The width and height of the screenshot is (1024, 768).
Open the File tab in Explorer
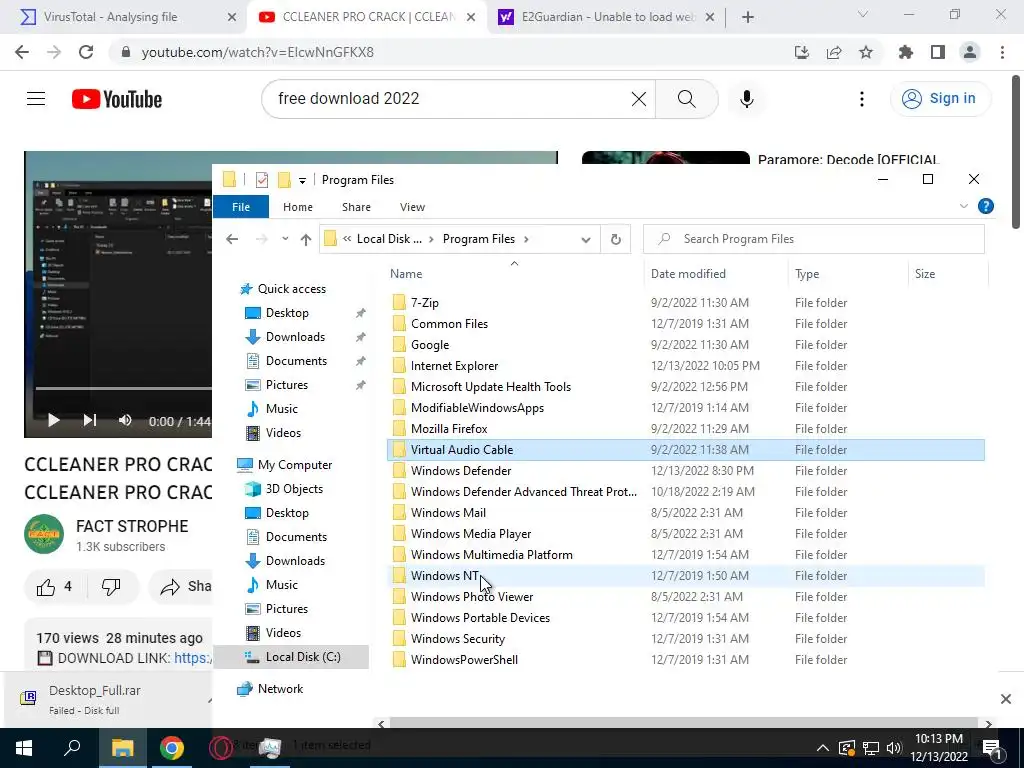pyautogui.click(x=241, y=207)
